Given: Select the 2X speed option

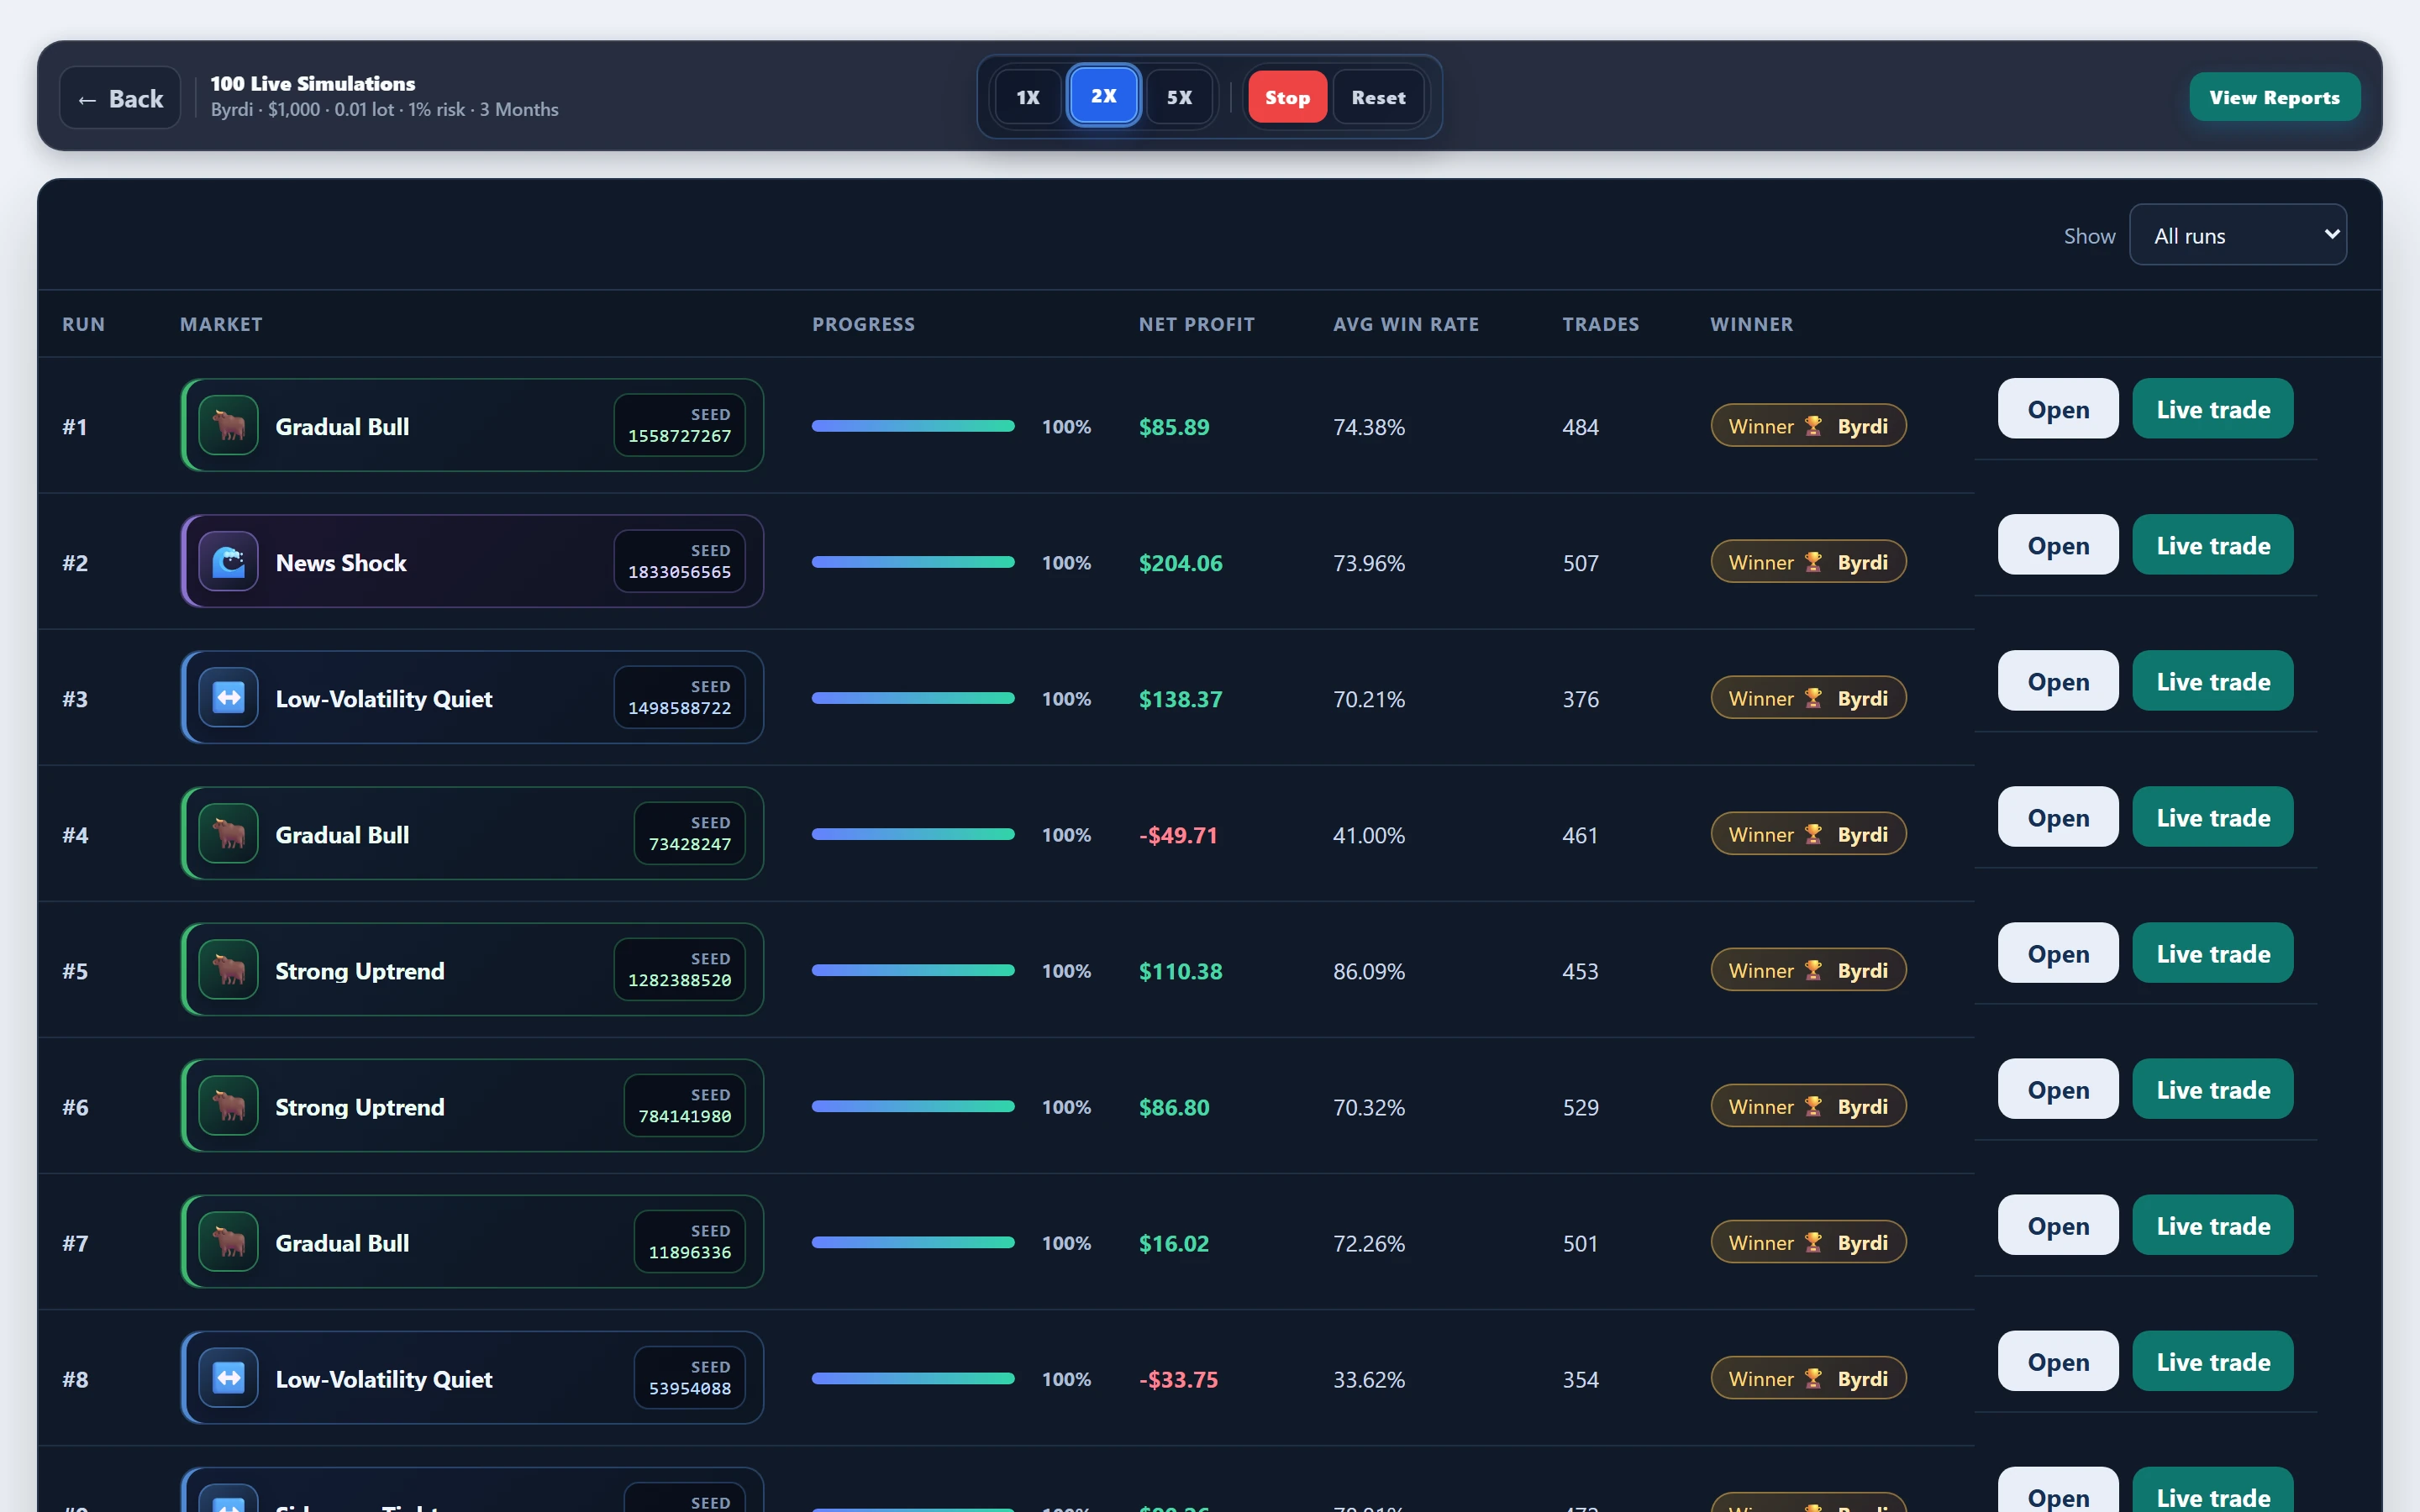Looking at the screenshot, I should tap(1104, 96).
